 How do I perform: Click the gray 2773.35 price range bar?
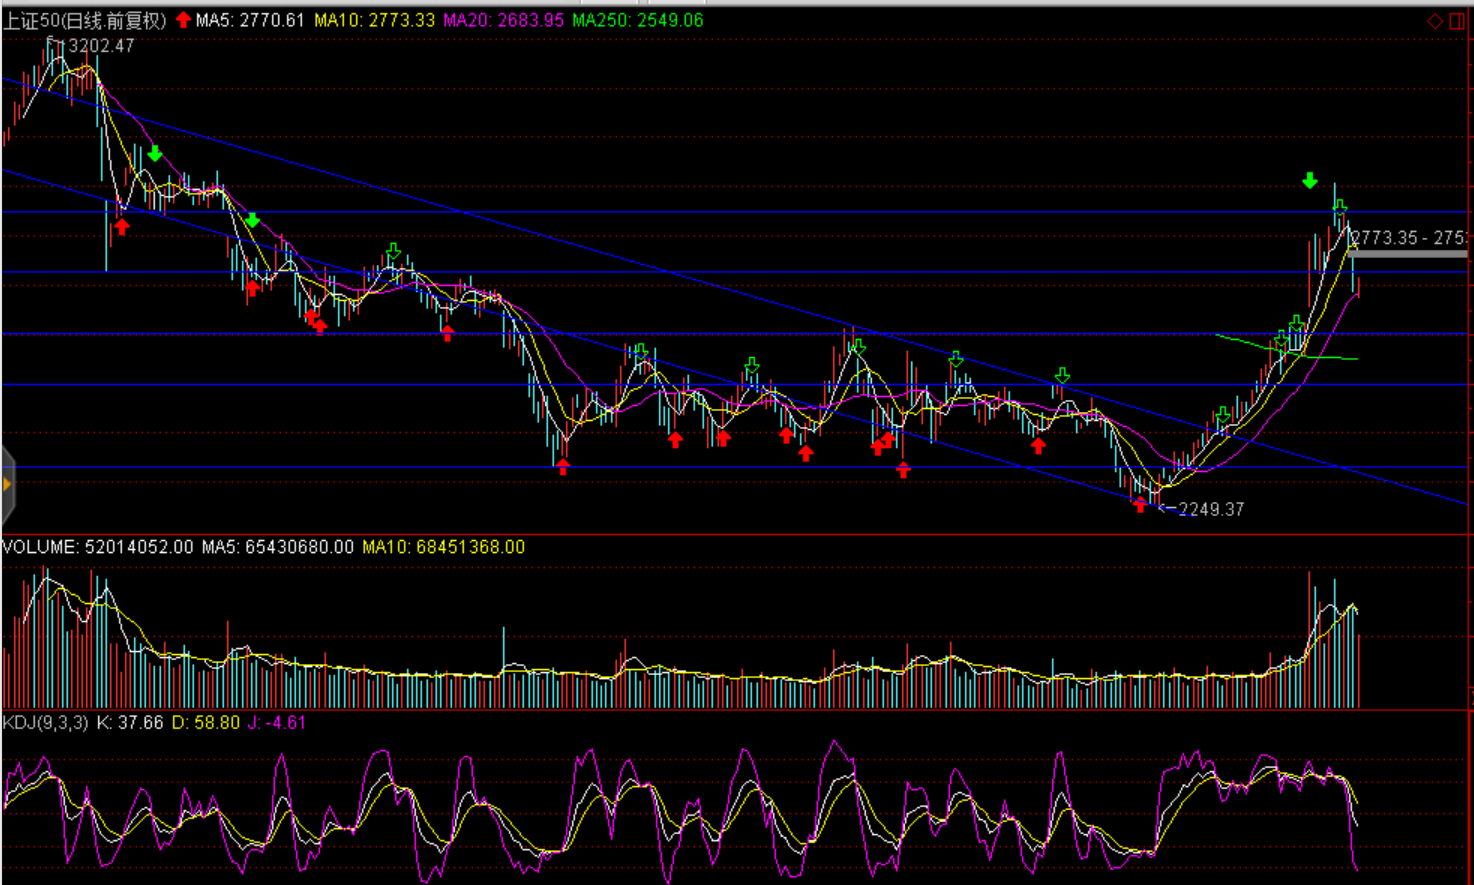point(1408,253)
